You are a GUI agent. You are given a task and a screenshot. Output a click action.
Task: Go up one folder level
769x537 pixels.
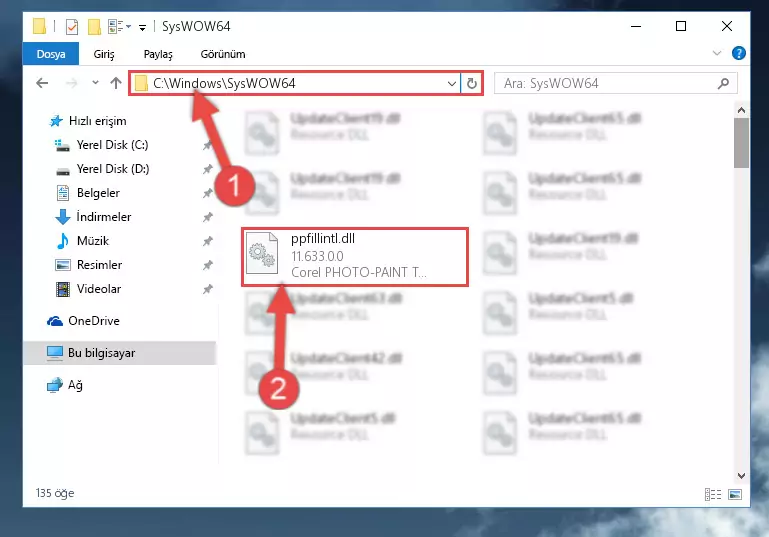coord(116,83)
